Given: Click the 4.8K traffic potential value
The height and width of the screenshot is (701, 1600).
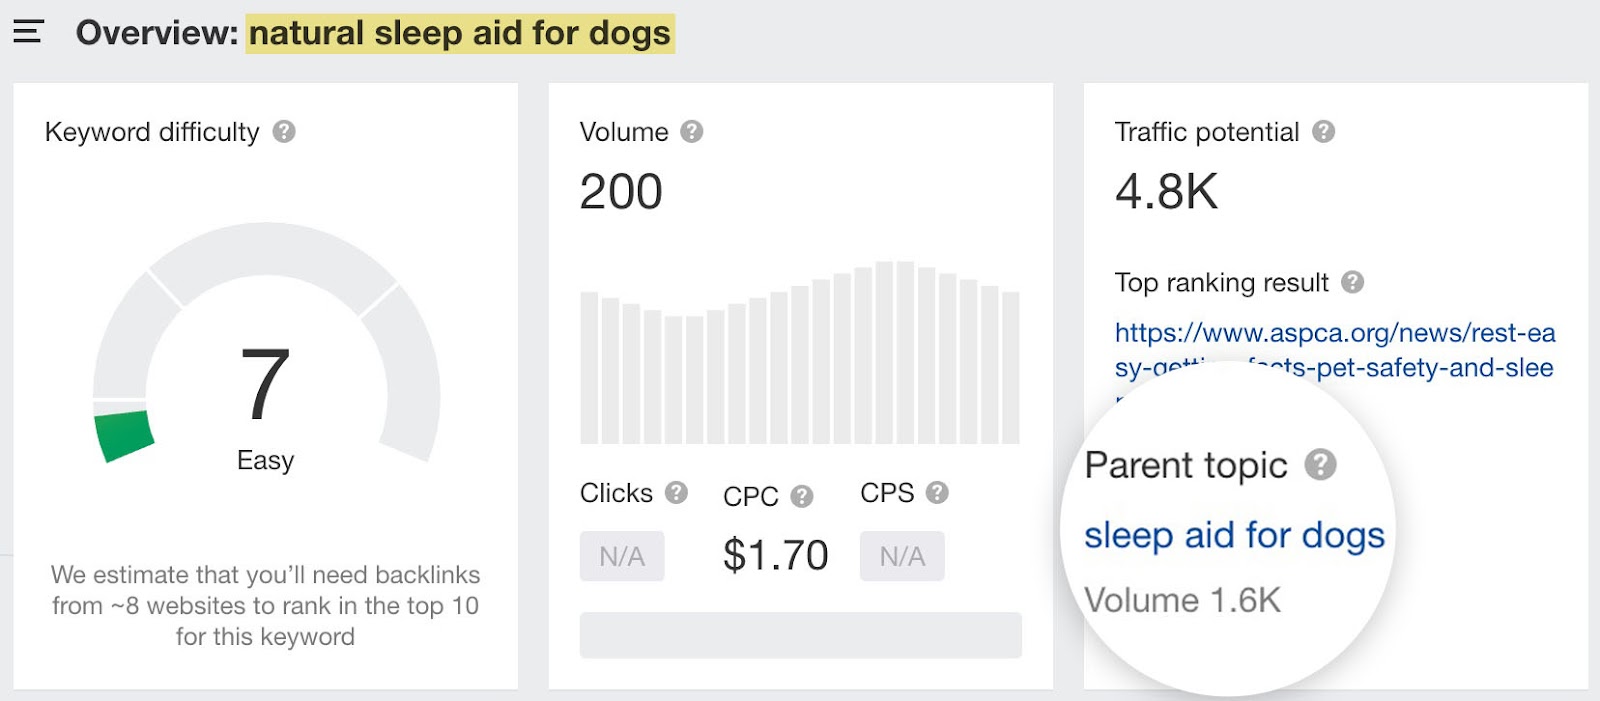Looking at the screenshot, I should (1166, 191).
